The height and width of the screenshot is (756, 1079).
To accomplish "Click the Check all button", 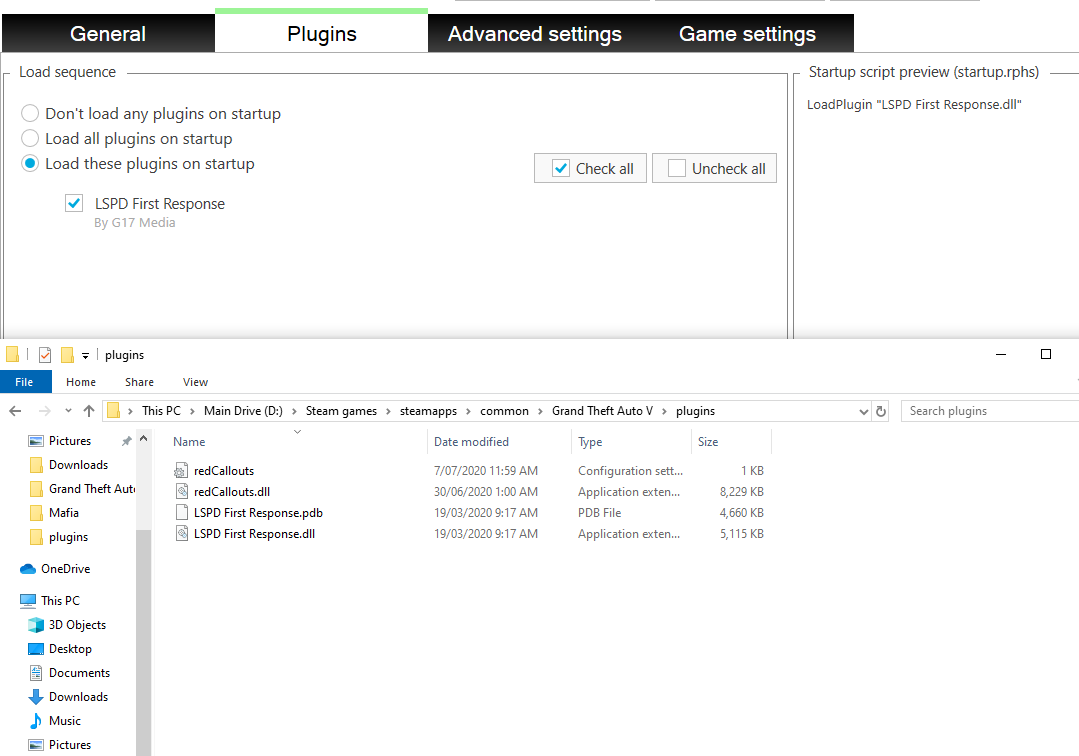I will click(x=590, y=169).
